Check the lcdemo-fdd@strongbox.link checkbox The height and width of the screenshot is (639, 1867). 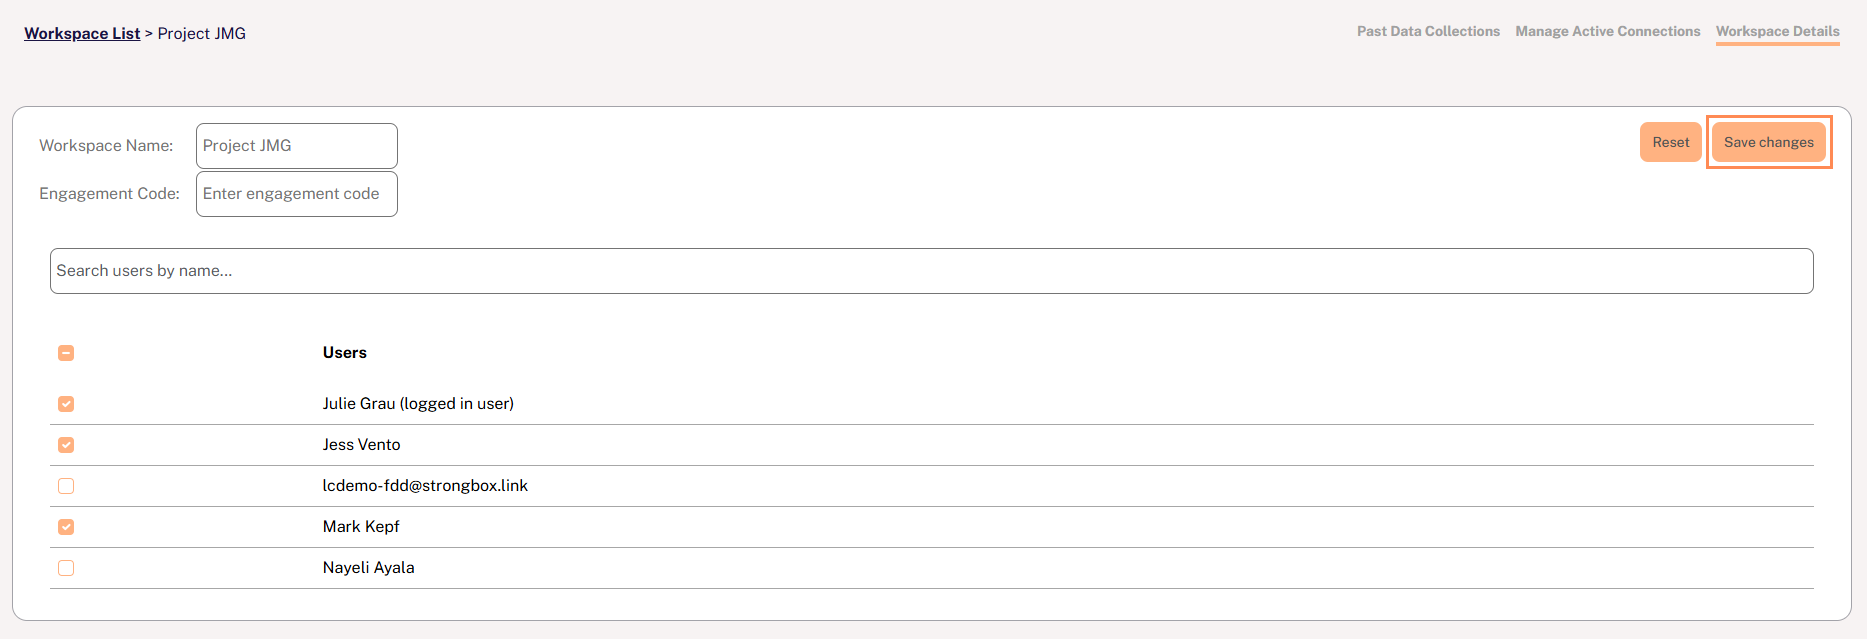pyautogui.click(x=66, y=486)
